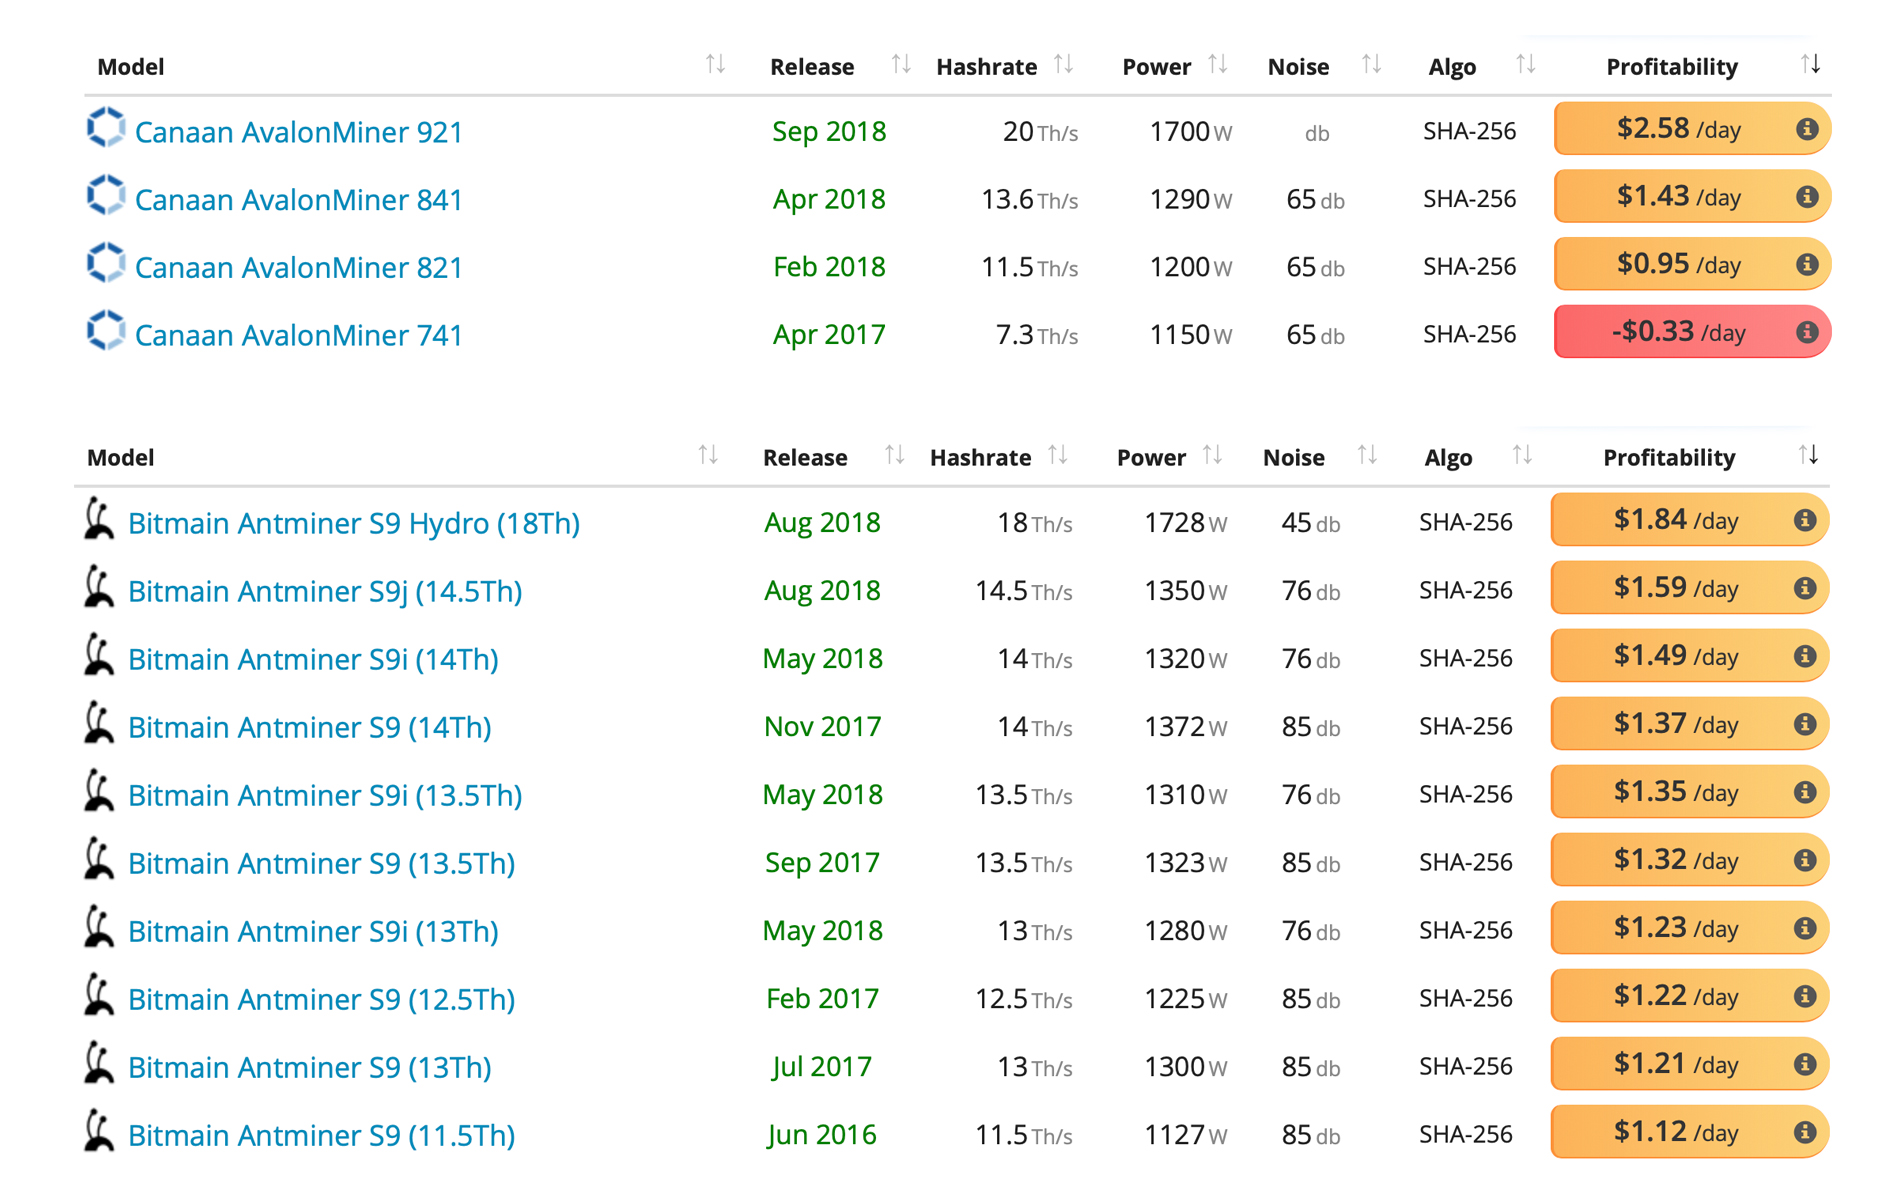The width and height of the screenshot is (1900, 1200).
Task: Sort Bitmain table by Noise arrows
Action: pos(1367,456)
